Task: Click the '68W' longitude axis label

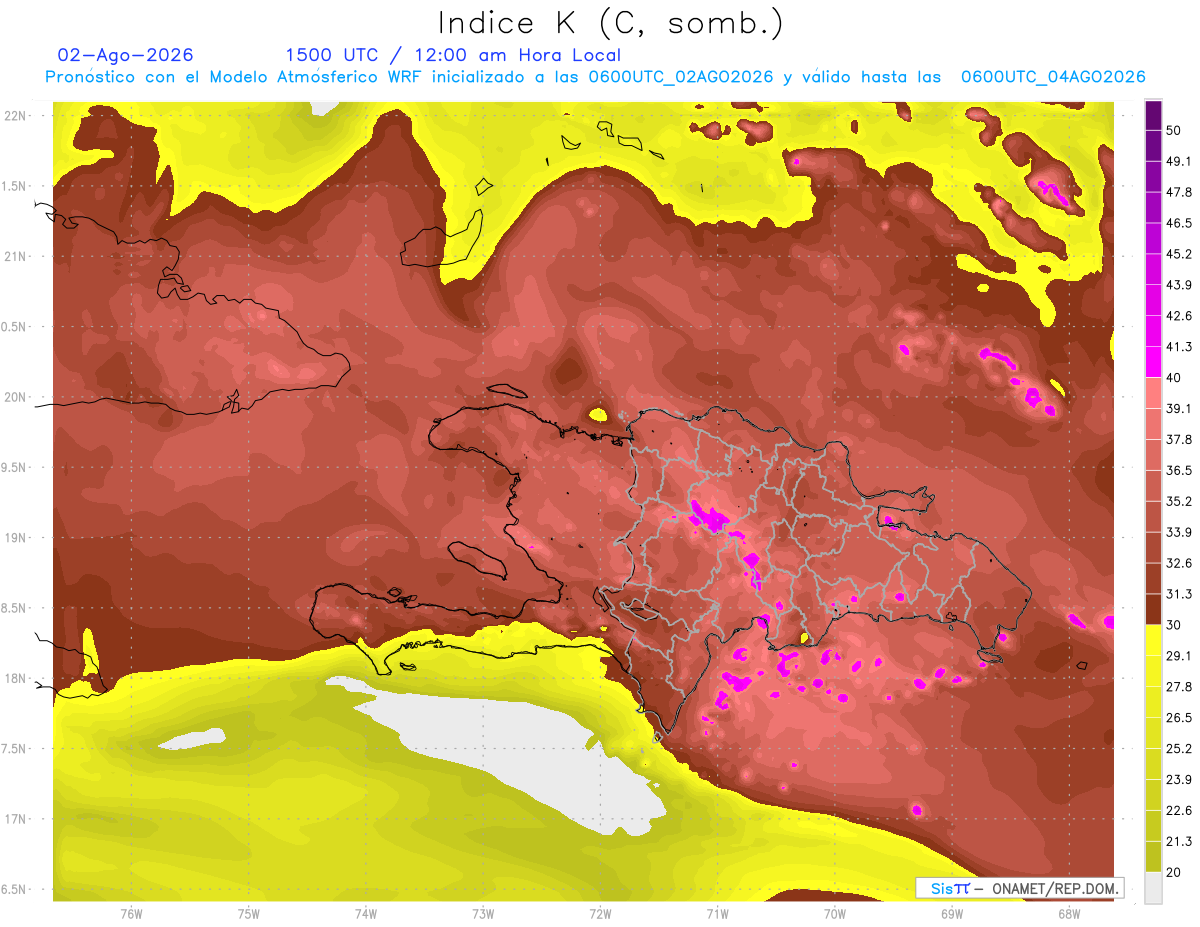Action: tap(1069, 914)
